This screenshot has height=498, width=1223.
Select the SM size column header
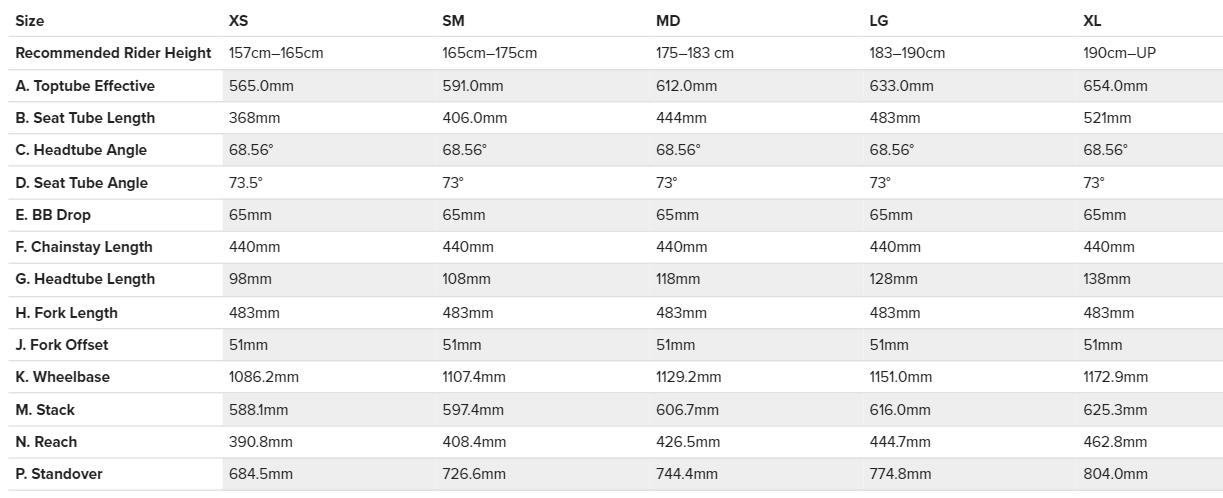pyautogui.click(x=453, y=20)
